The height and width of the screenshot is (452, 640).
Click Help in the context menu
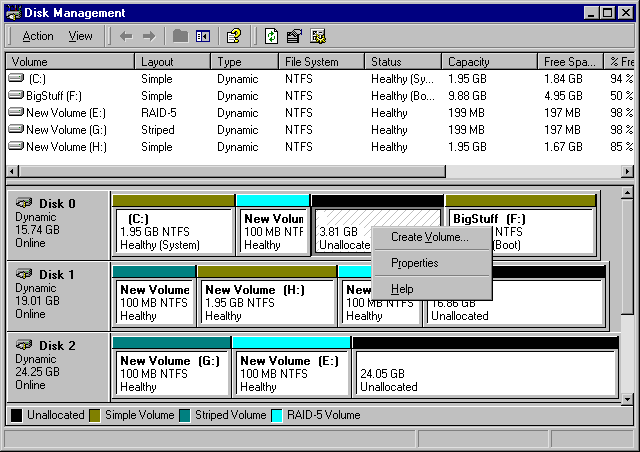[401, 289]
